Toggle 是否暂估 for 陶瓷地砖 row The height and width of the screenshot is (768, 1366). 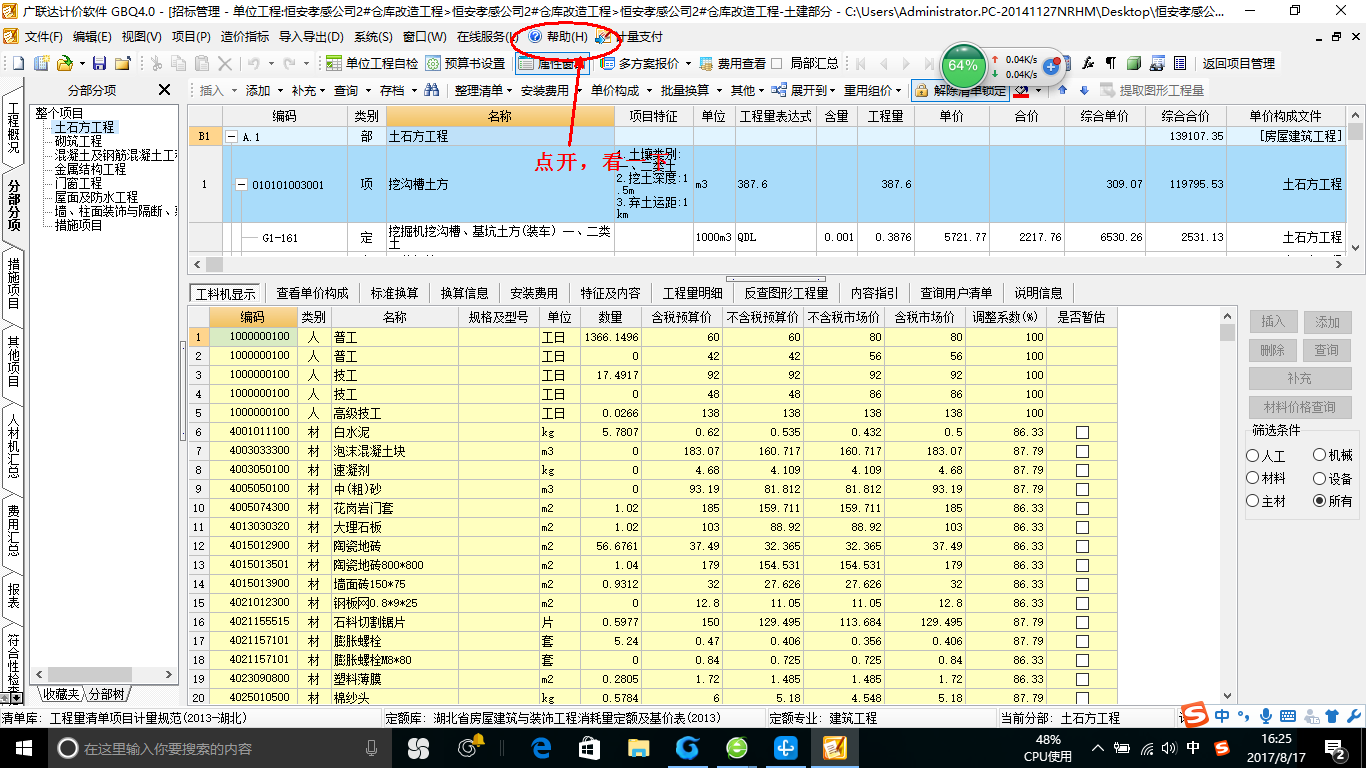(x=1082, y=546)
